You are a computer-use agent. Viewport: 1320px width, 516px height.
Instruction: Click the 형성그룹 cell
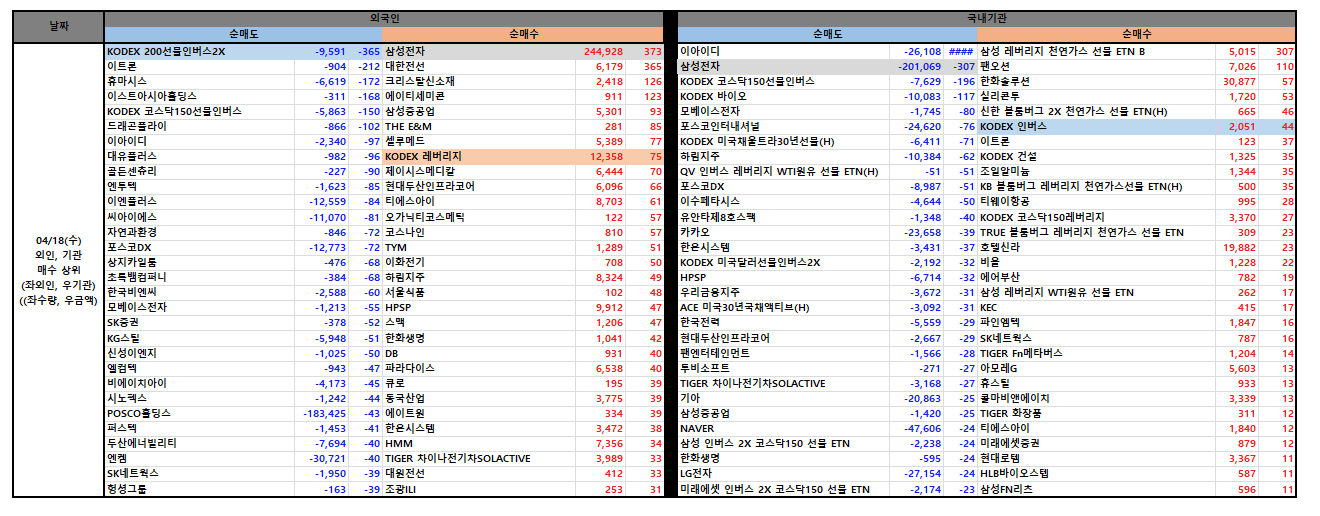199,489
